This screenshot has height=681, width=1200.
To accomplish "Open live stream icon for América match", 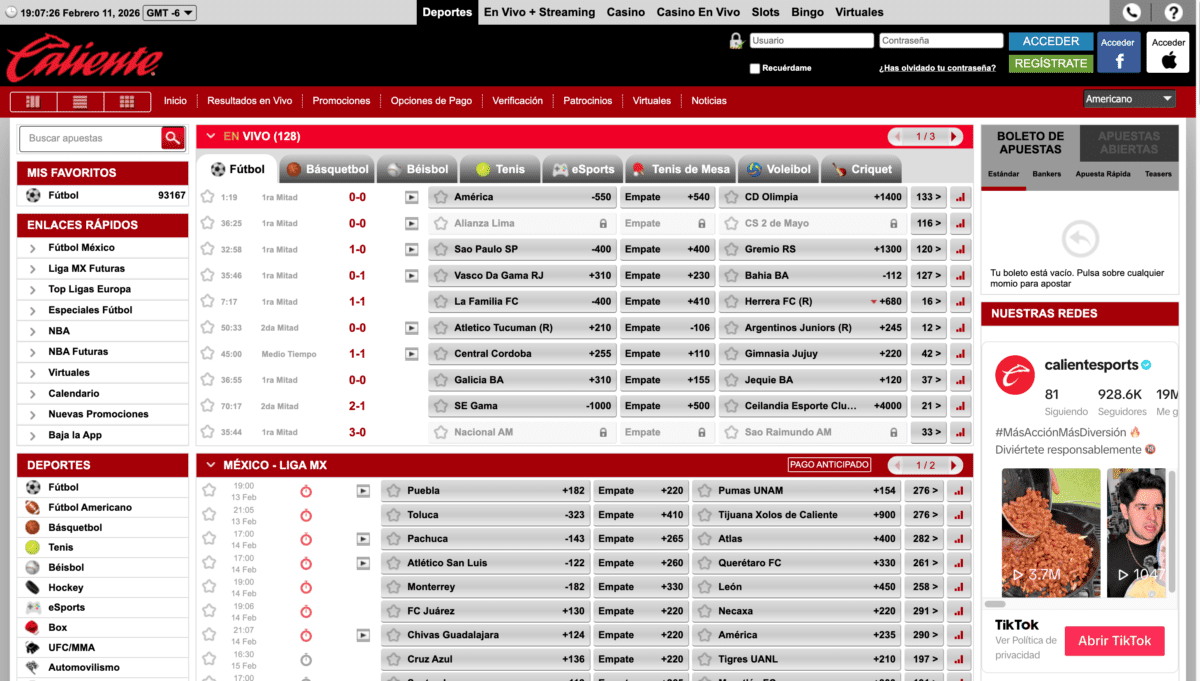I will 411,198.
